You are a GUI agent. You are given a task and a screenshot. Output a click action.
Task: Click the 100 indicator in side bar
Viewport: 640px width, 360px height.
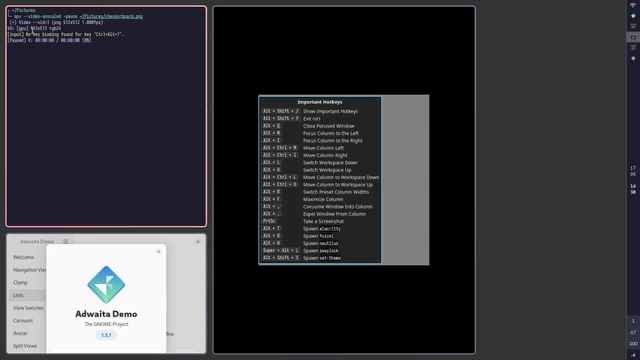[x=633, y=344]
